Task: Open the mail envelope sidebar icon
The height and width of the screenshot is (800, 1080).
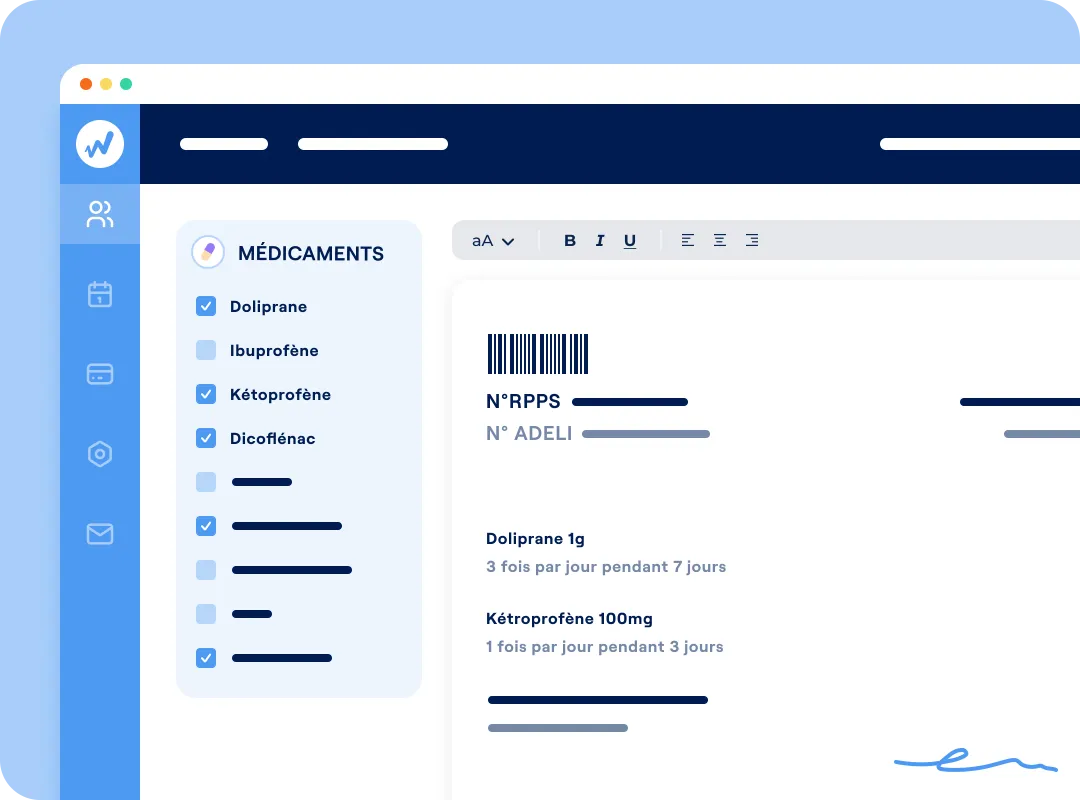Action: click(x=100, y=534)
